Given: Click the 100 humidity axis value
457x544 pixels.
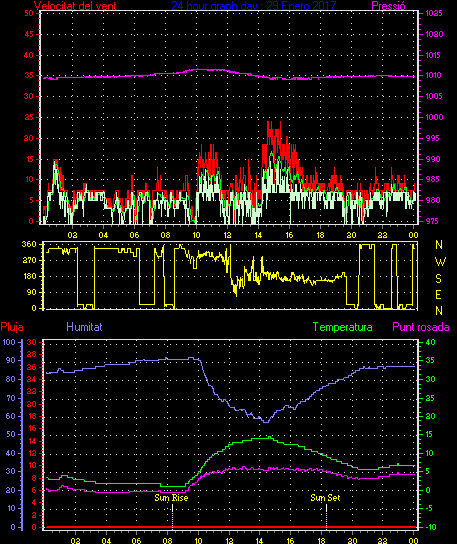Looking at the screenshot, I should 9,342.
